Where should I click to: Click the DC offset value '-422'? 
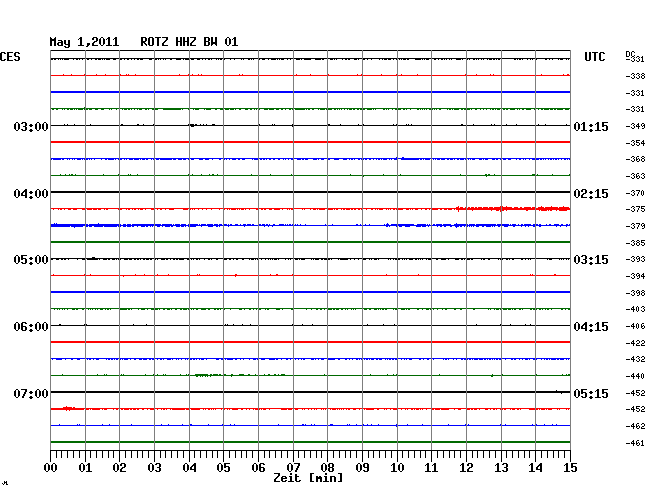[x=635, y=343]
